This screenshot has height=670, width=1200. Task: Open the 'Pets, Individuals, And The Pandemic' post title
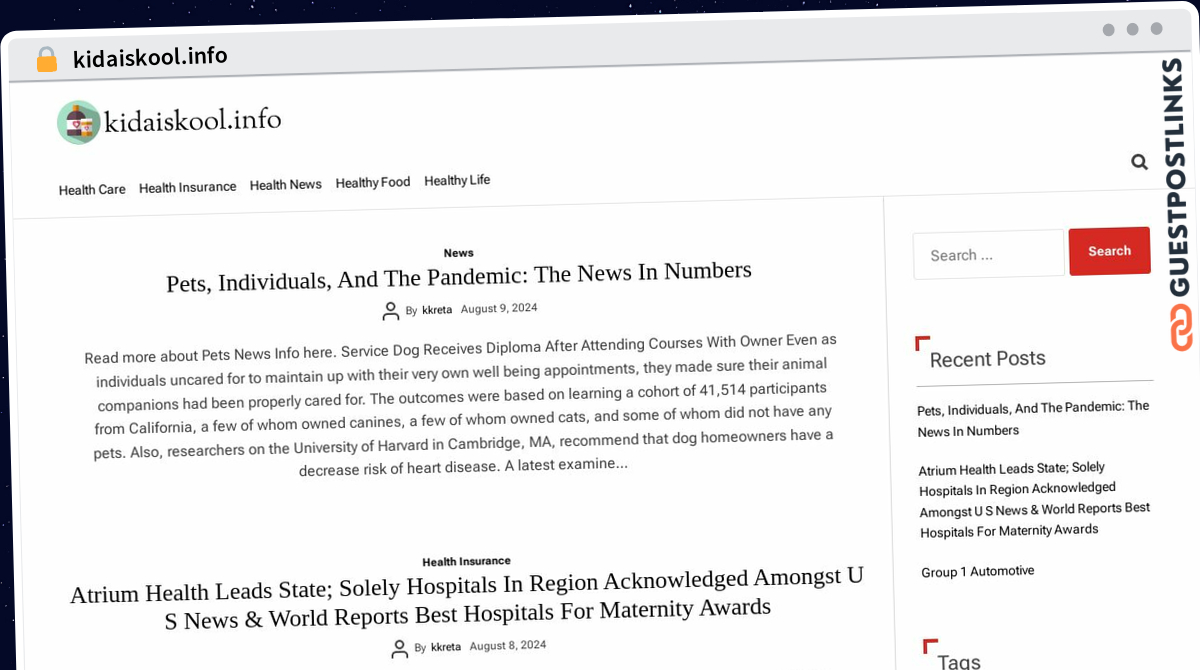click(x=459, y=276)
